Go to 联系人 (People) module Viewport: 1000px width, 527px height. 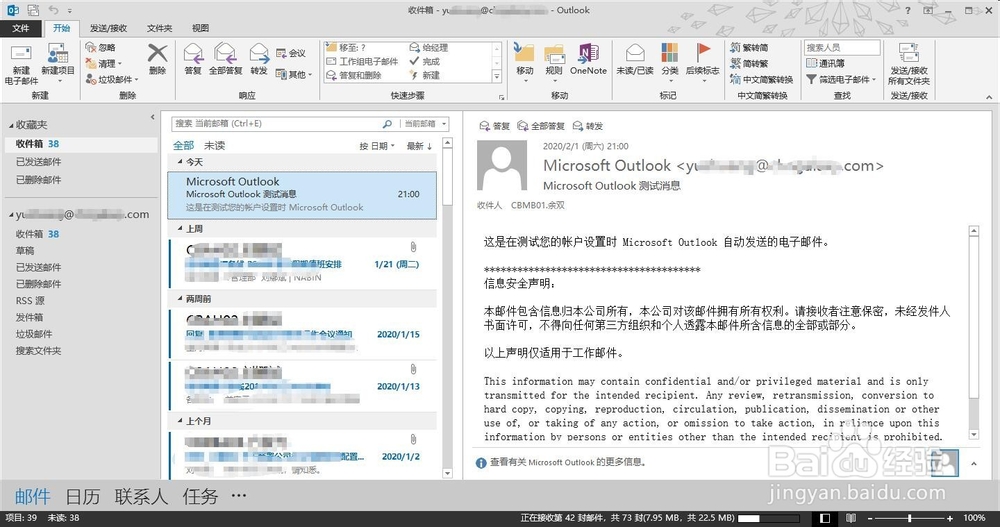pyautogui.click(x=141, y=496)
